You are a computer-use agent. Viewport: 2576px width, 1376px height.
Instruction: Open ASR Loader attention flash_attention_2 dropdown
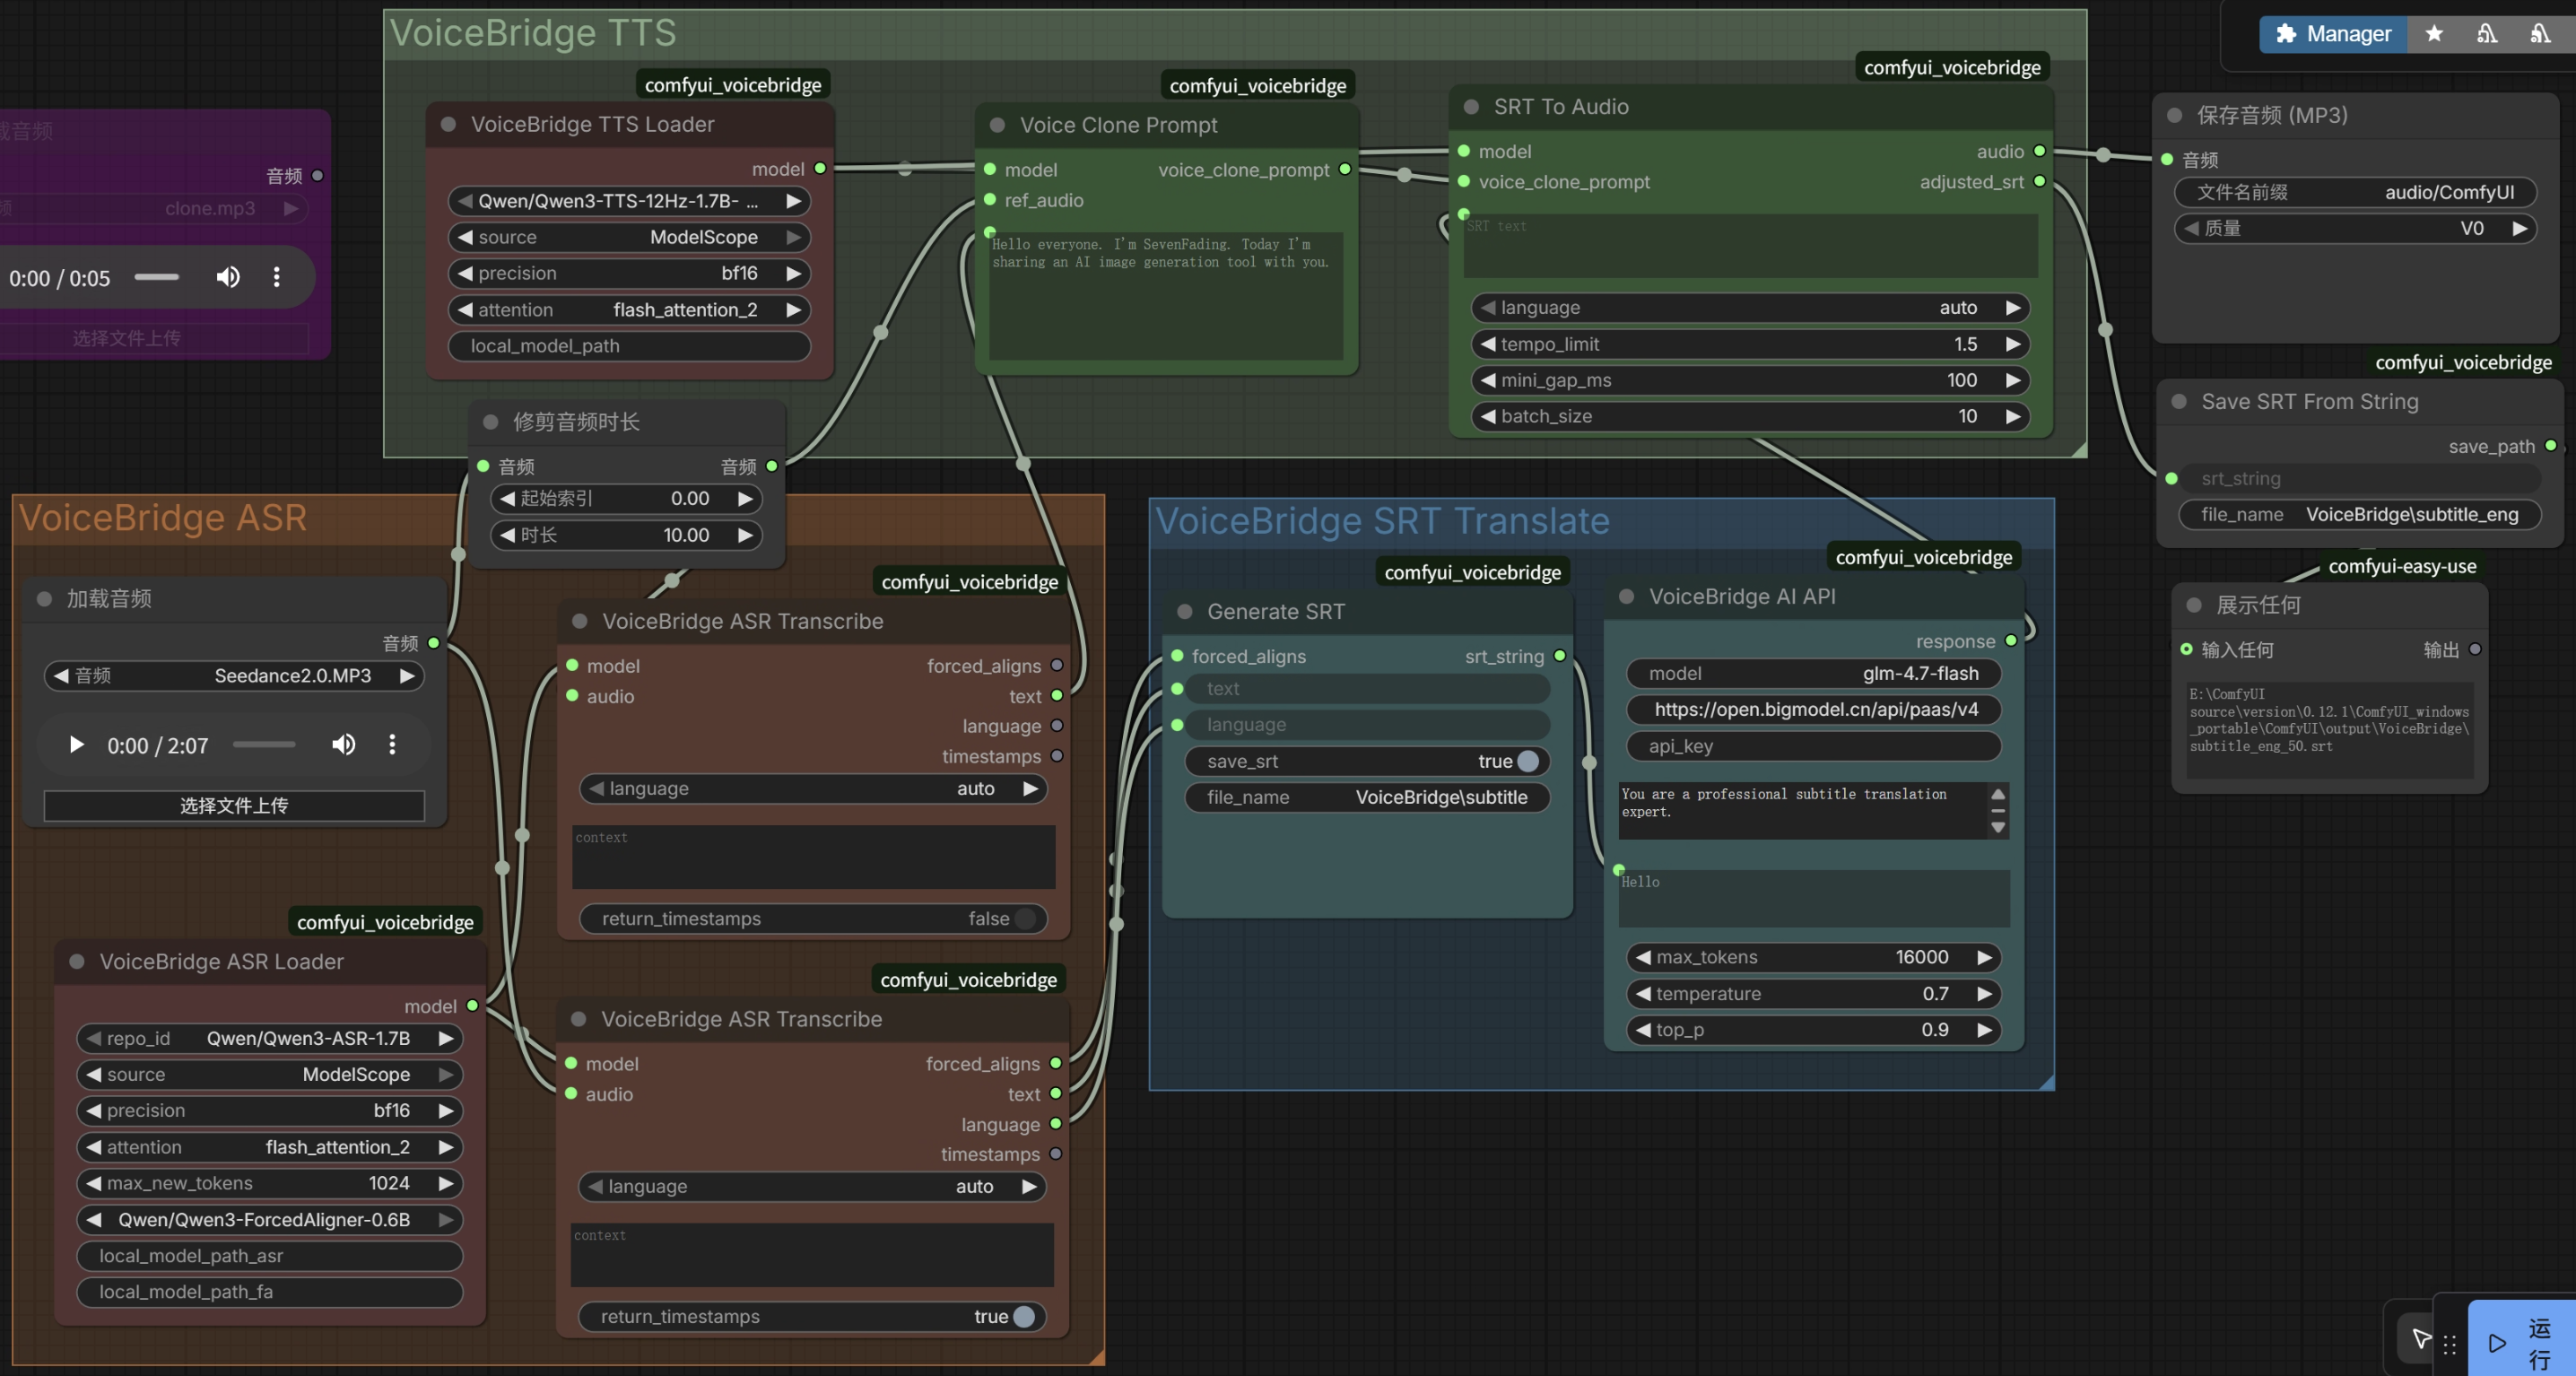coord(270,1148)
